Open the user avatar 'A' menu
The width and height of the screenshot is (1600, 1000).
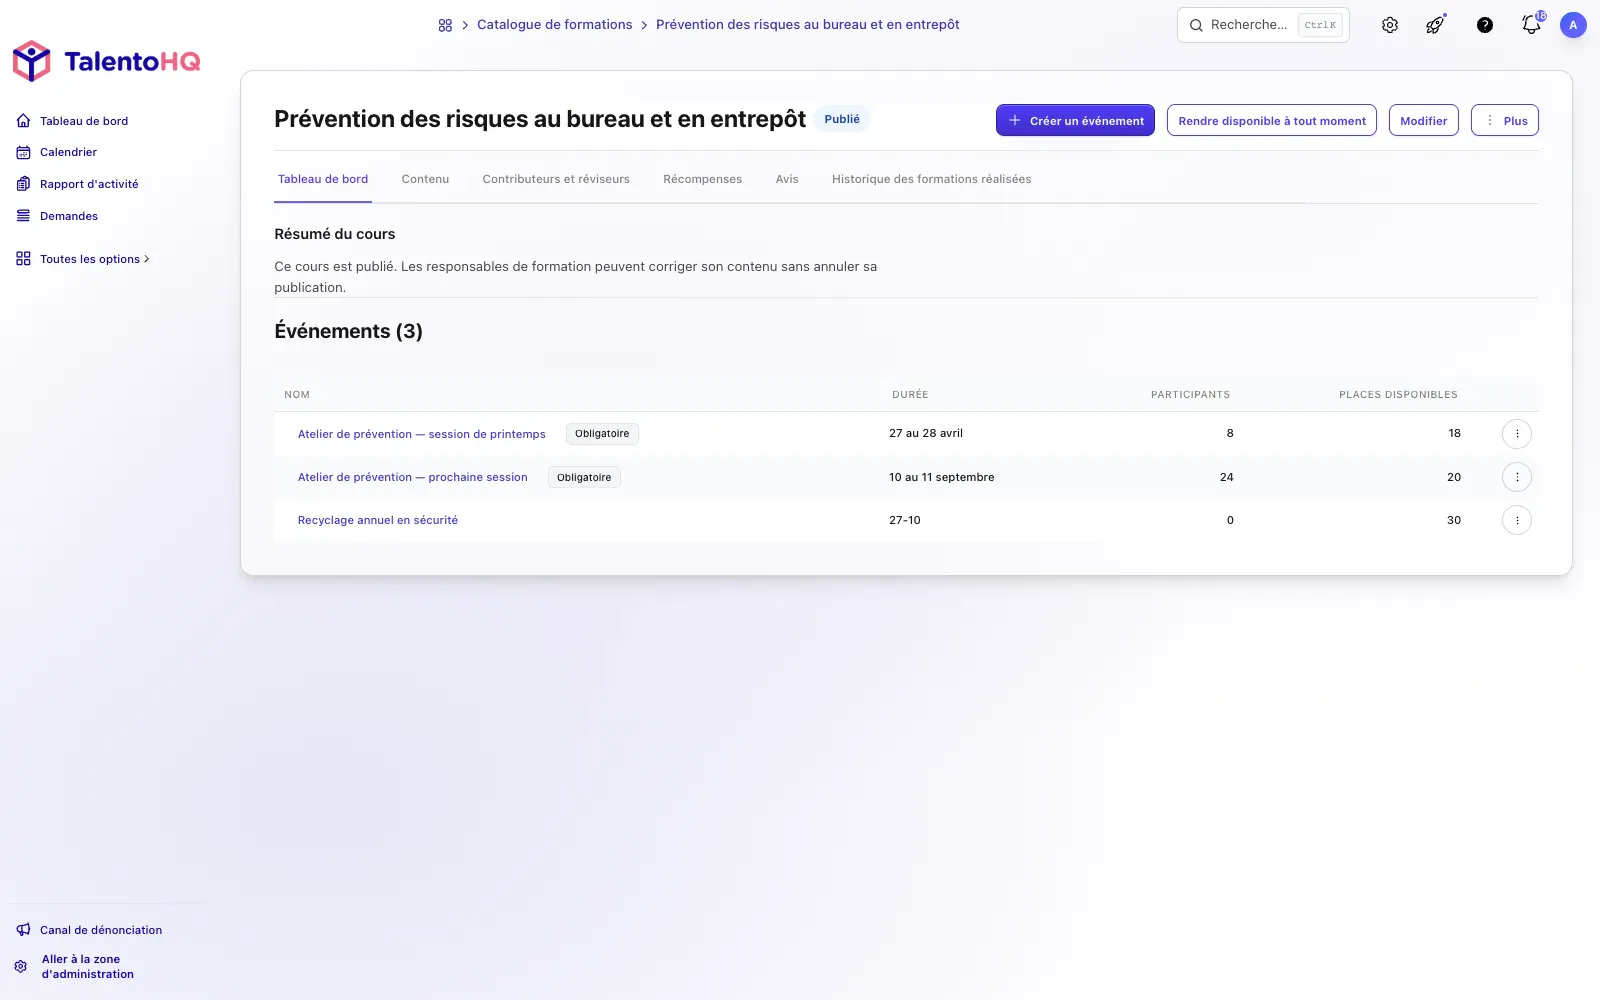pos(1573,25)
